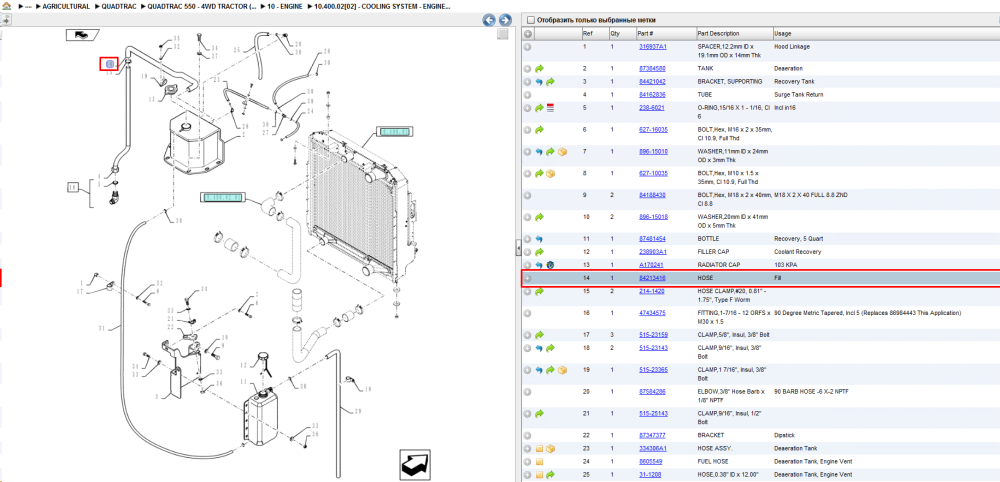
Task: Go to next diagram with forward arrow
Action: tap(504, 20)
